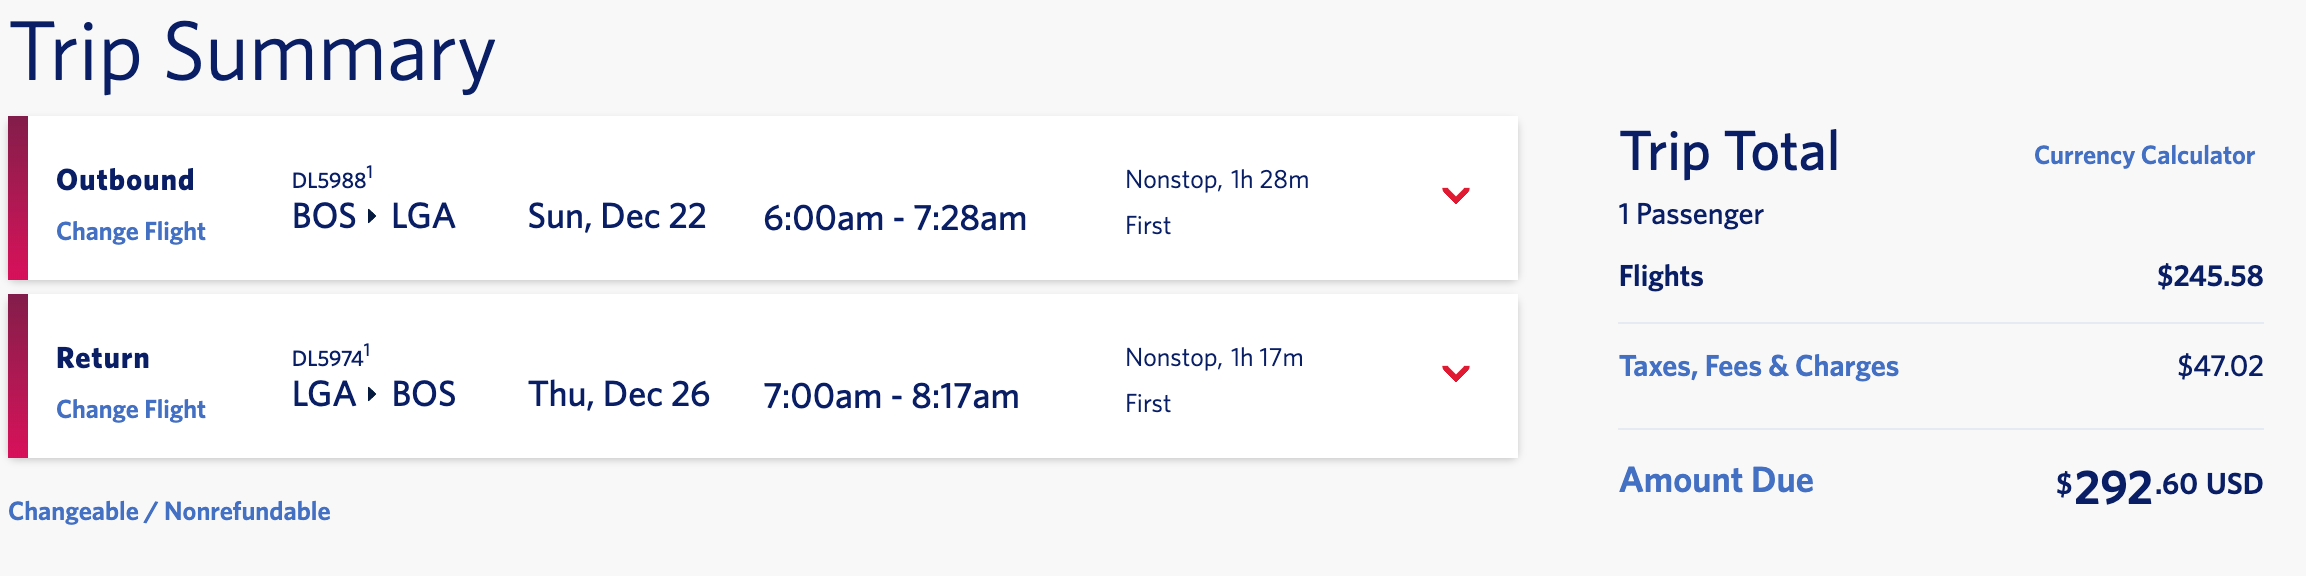This screenshot has width=2306, height=576.
Task: Click the magenta bar on the Return card
Action: [18, 376]
